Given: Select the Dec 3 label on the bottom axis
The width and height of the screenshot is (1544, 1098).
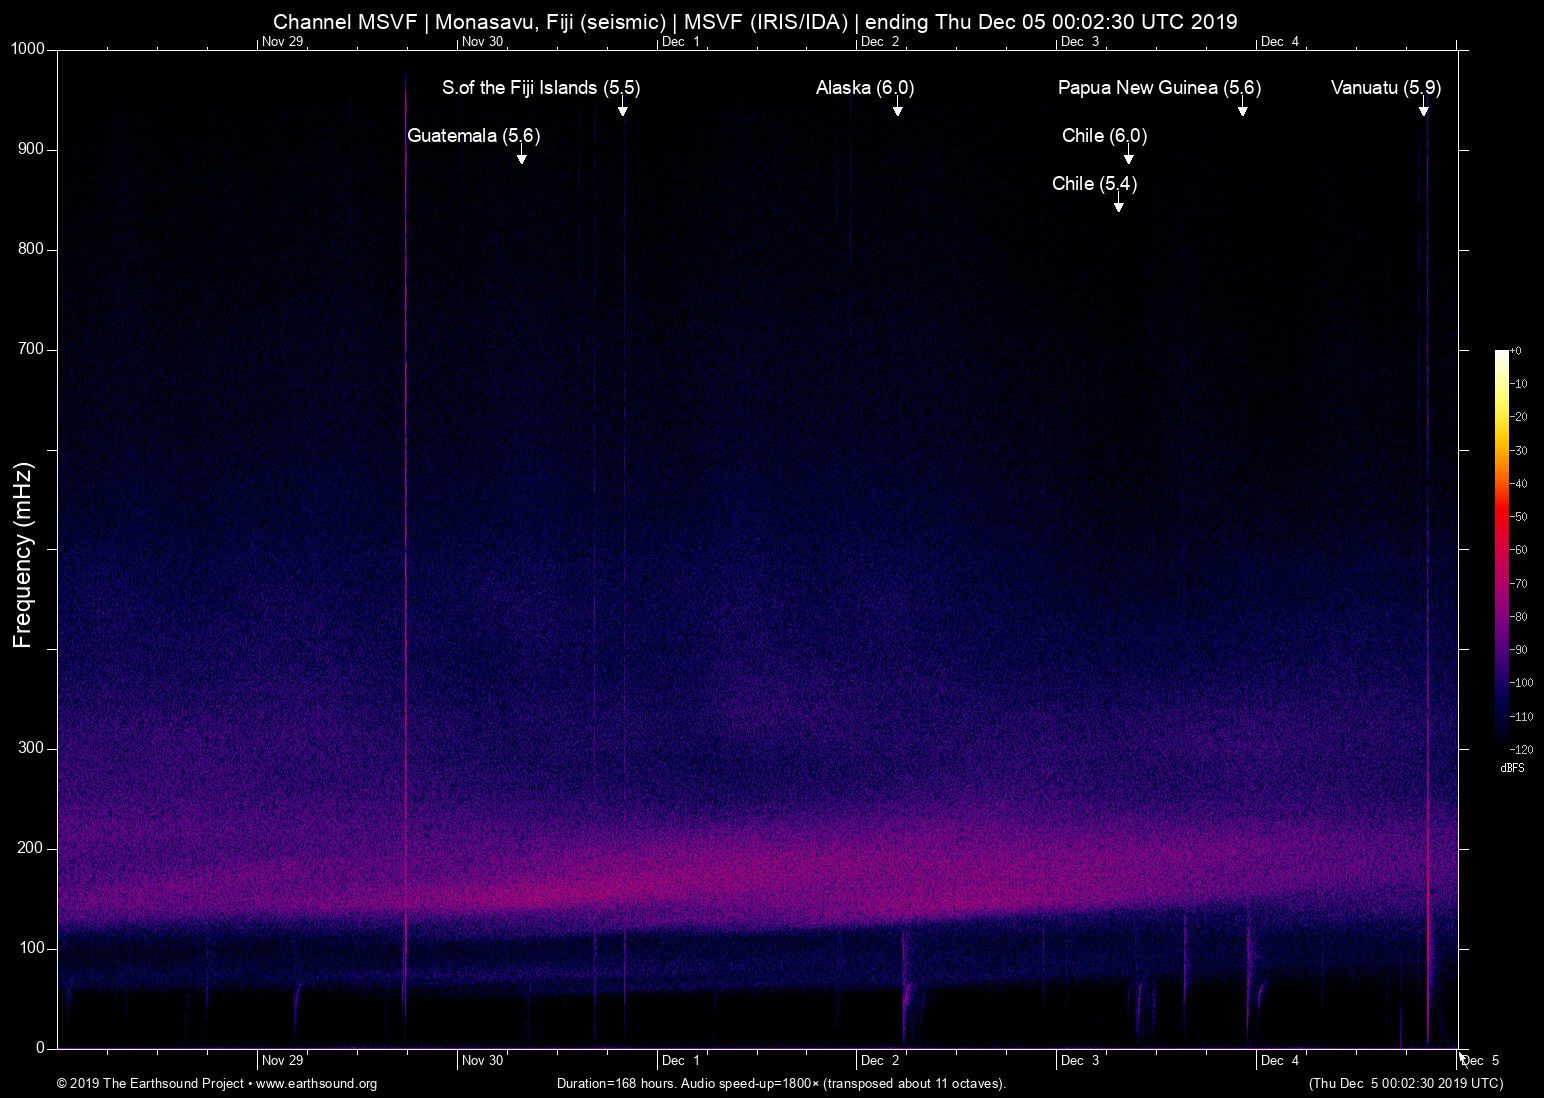Looking at the screenshot, I should click(1080, 1060).
